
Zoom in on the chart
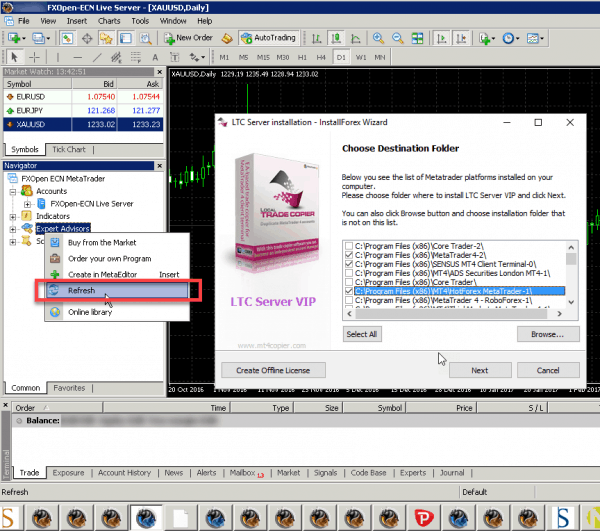378,38
